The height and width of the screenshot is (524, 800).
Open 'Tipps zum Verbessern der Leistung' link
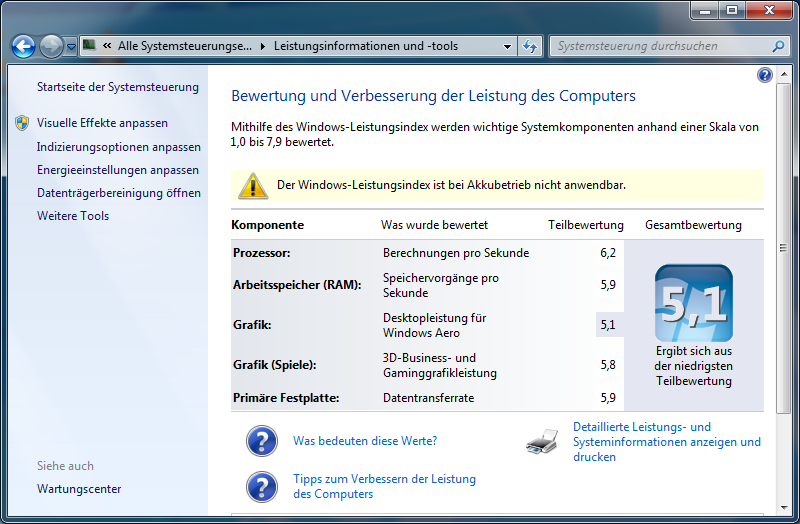384,486
